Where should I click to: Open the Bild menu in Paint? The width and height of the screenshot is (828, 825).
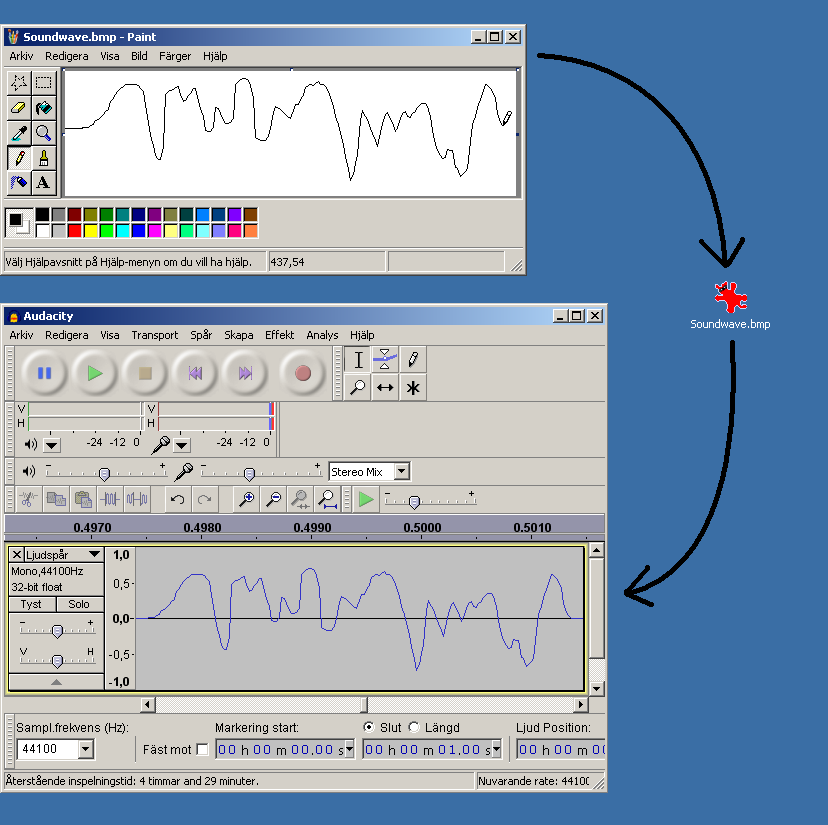pos(139,56)
